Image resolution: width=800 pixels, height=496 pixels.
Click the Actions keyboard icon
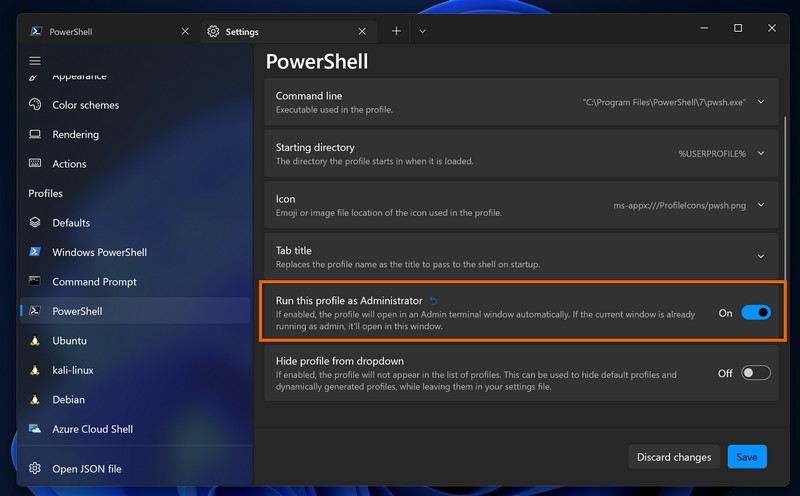point(35,163)
